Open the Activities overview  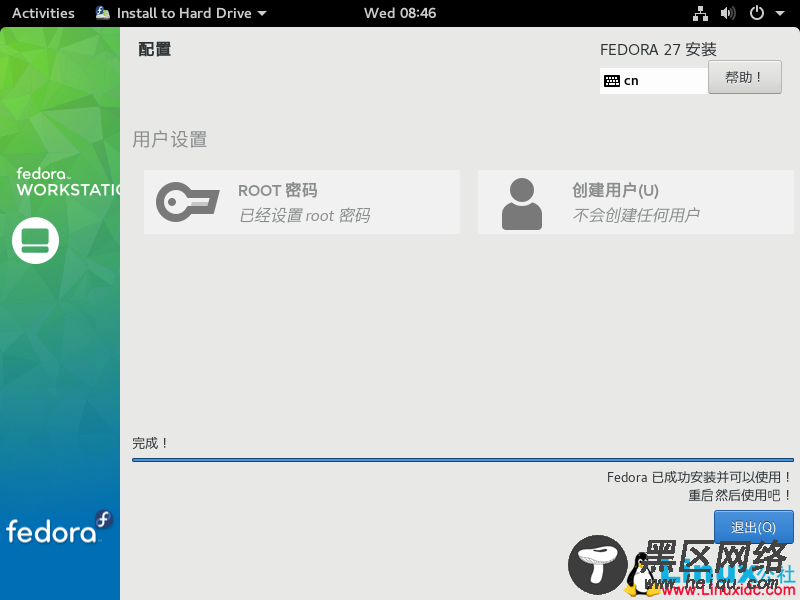click(43, 13)
